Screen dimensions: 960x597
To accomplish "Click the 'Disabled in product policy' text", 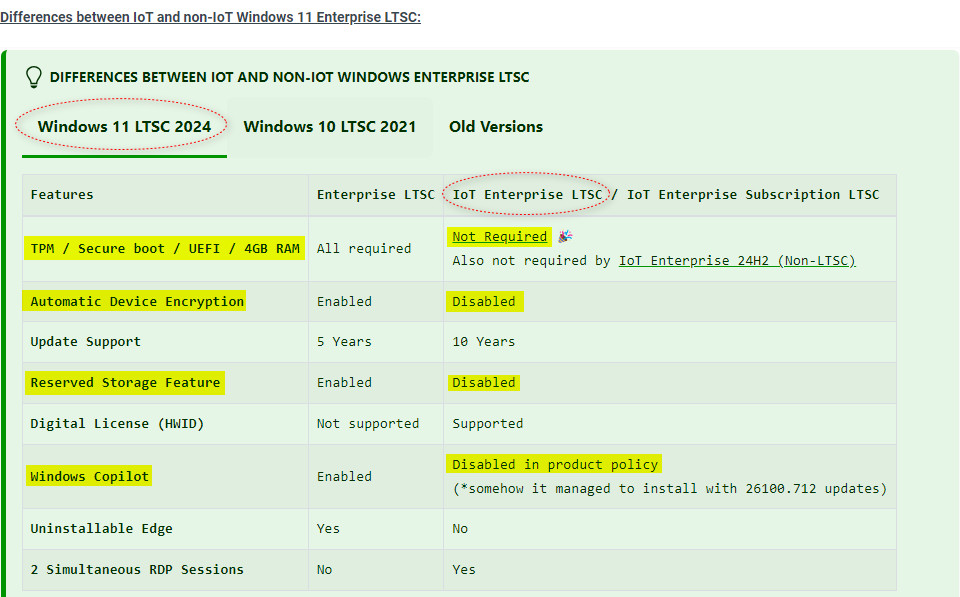I will pos(555,465).
